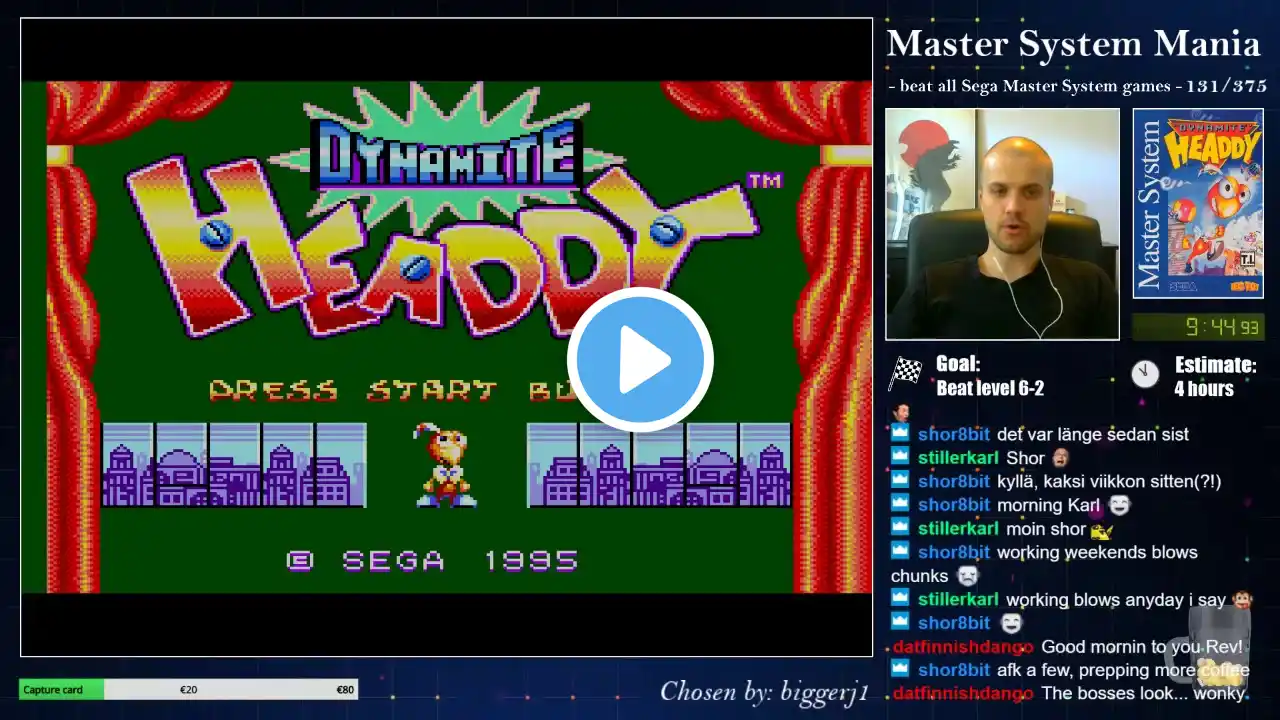Click the crown badge before "det var länge sedan sist"
The height and width of the screenshot is (720, 1280).
point(900,434)
